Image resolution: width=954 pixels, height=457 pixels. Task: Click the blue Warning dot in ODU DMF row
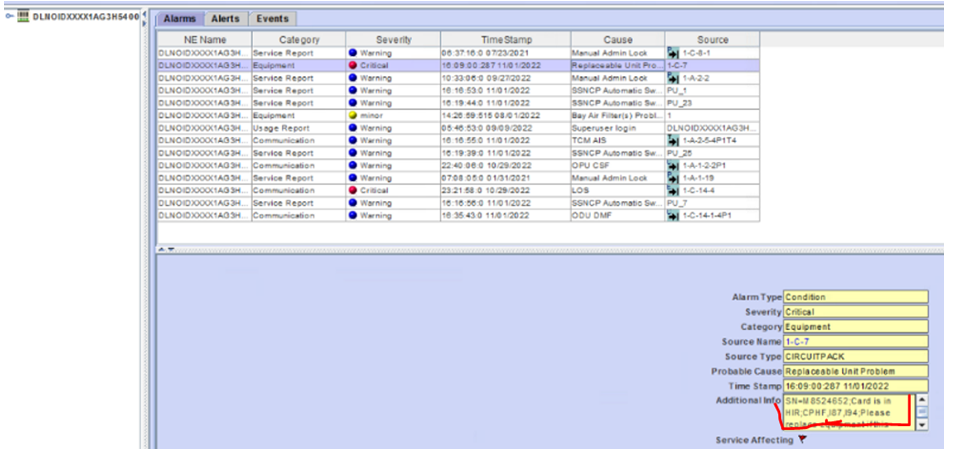[x=352, y=215]
